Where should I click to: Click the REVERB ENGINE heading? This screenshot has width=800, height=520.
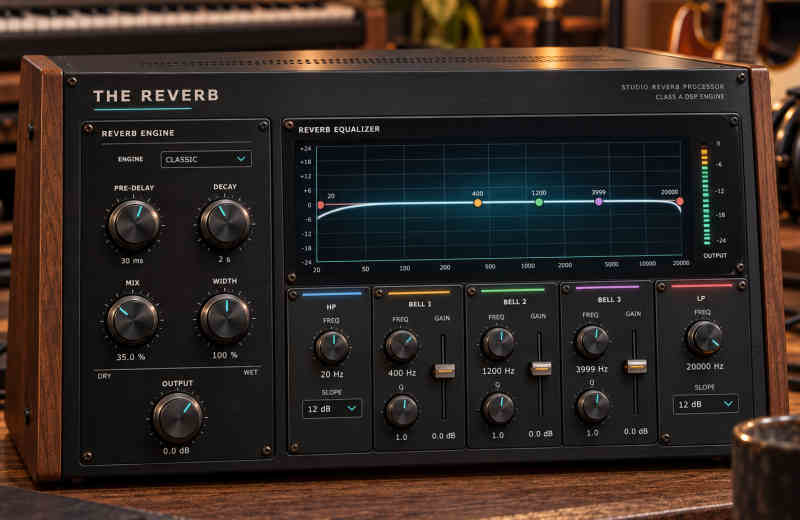coord(138,133)
